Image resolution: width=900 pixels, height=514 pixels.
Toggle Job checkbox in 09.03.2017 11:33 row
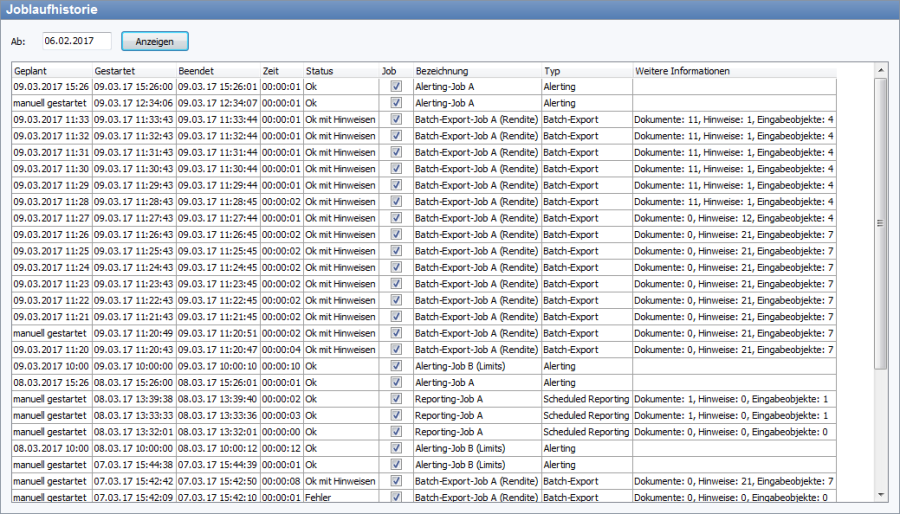pos(396,120)
